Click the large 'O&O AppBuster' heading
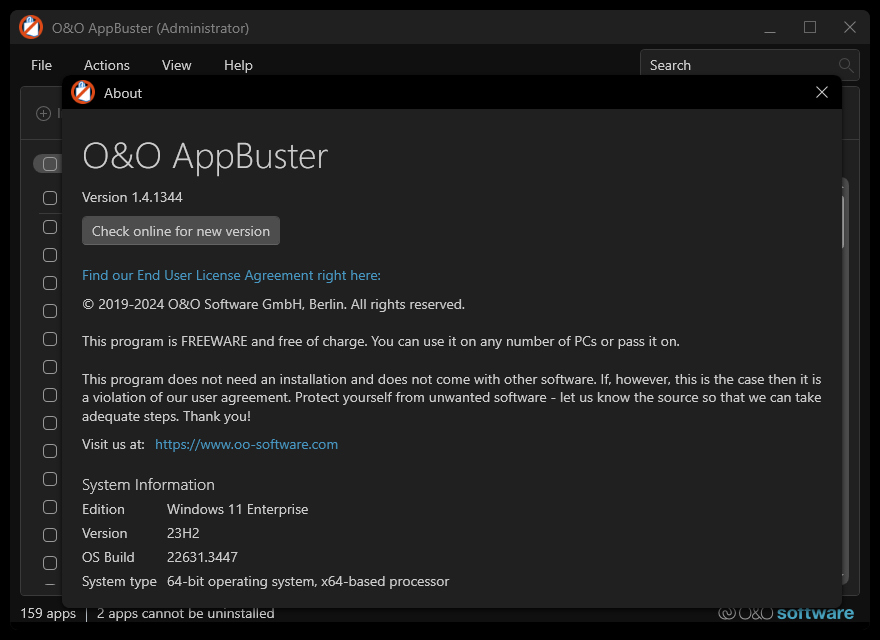The height and width of the screenshot is (640, 880). [205, 156]
